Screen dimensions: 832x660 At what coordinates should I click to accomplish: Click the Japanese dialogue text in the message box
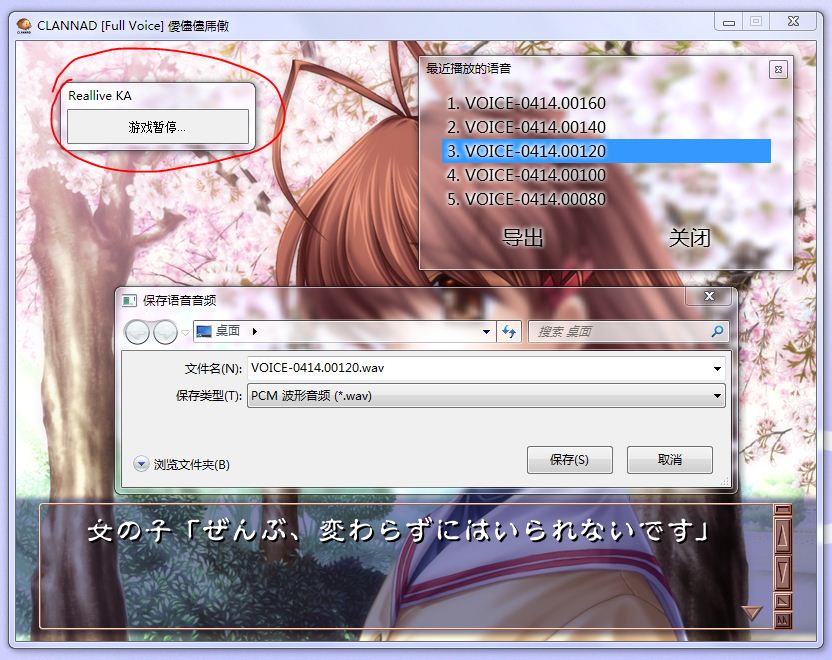[398, 531]
